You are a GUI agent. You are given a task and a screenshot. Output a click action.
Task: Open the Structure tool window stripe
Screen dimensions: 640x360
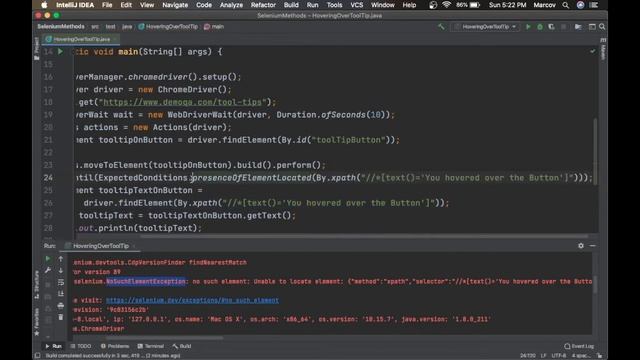36,284
